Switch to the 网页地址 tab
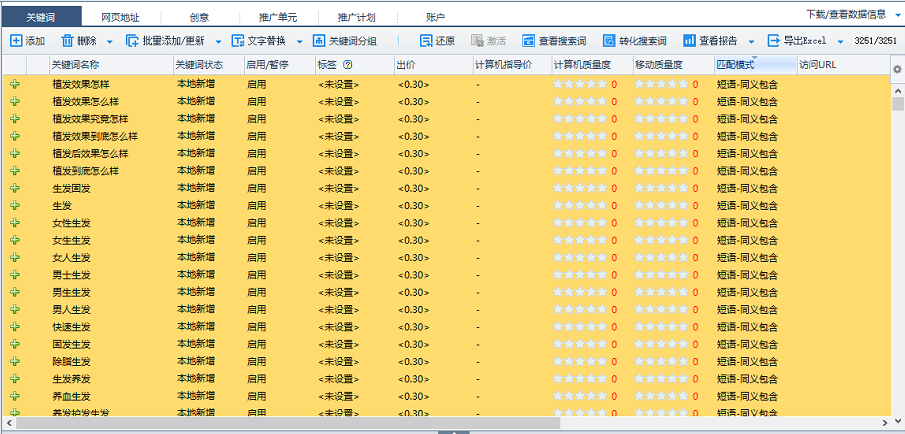 coord(121,17)
